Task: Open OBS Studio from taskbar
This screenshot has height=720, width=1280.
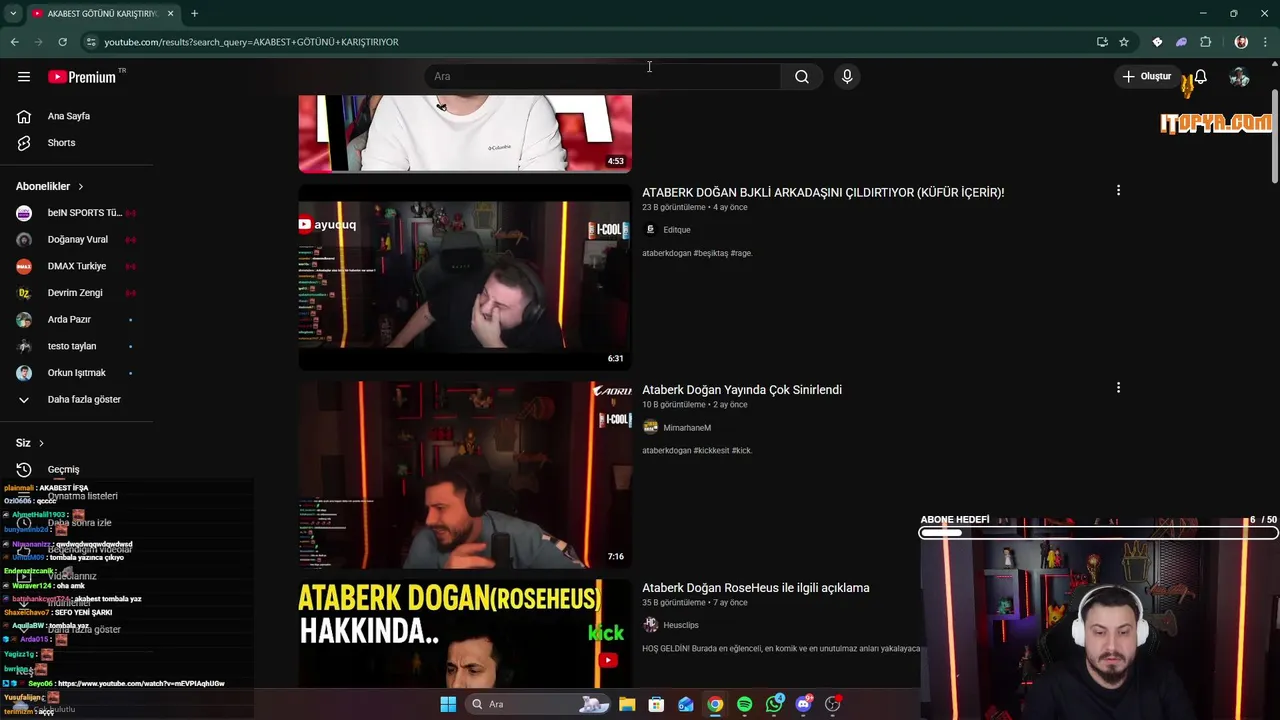Action: [833, 704]
